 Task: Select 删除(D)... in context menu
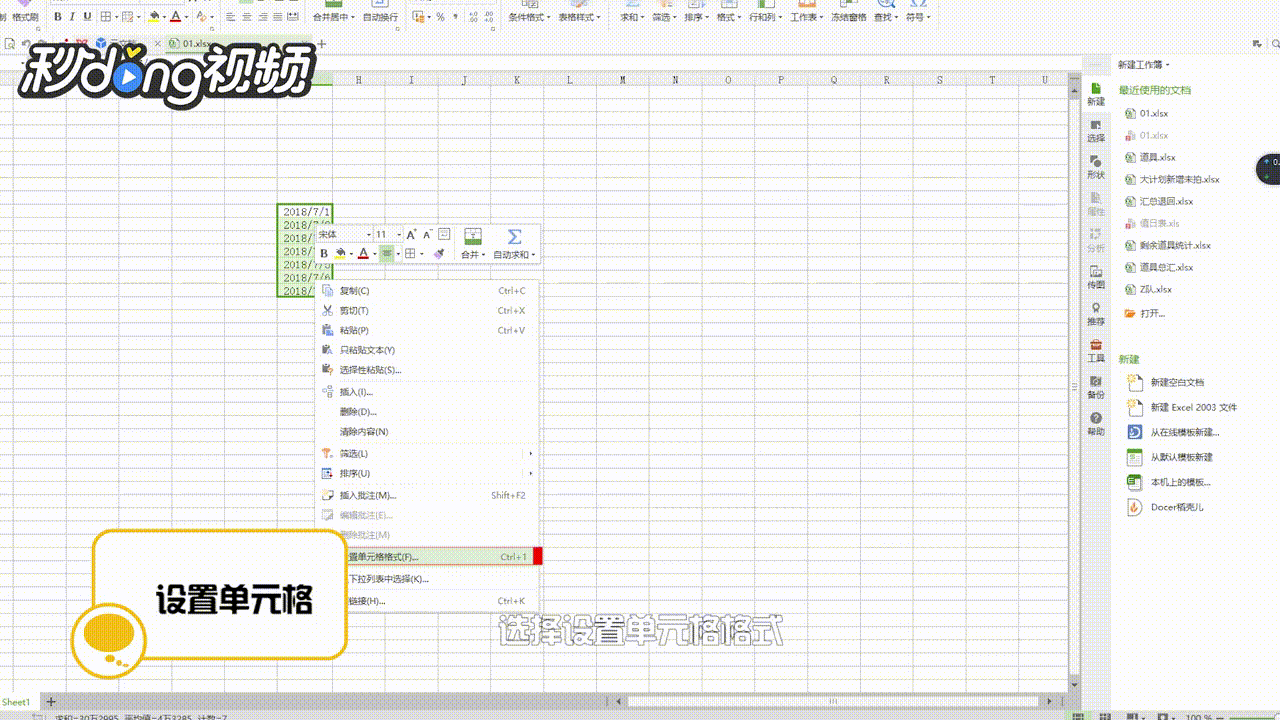click(427, 412)
